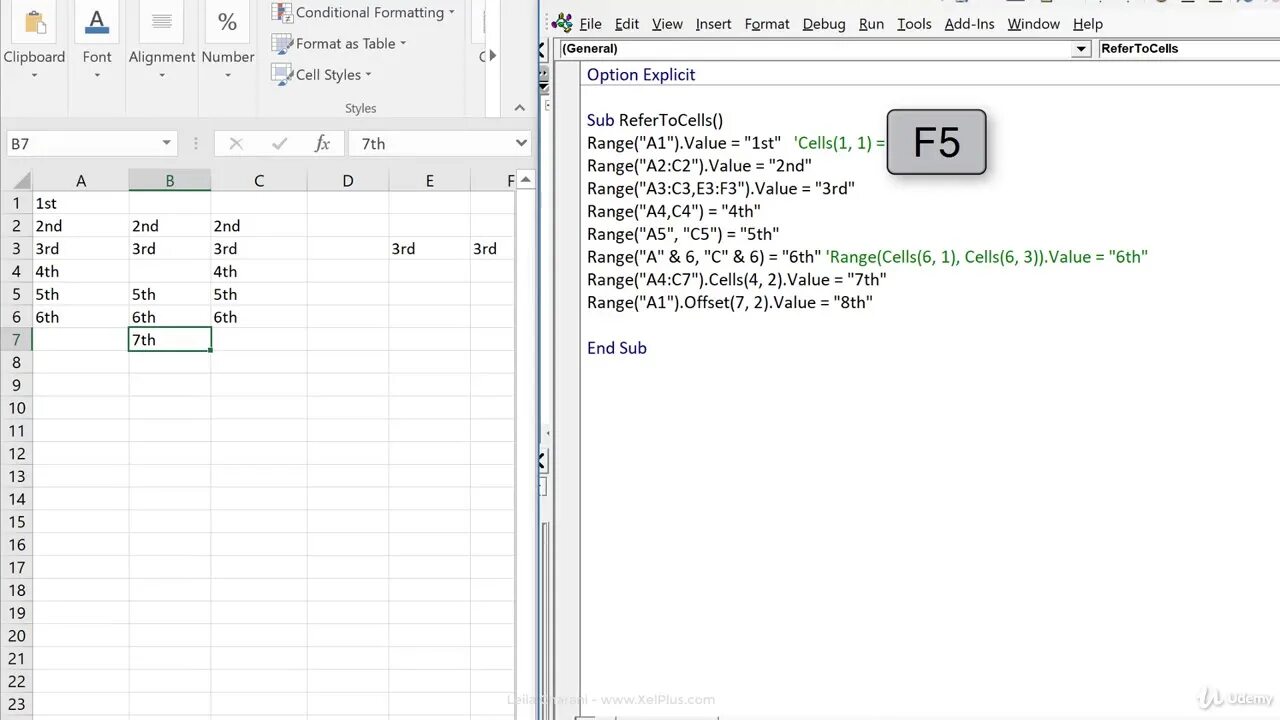The height and width of the screenshot is (720, 1280).
Task: Expand the formula bar with its chevron
Action: [x=521, y=144]
